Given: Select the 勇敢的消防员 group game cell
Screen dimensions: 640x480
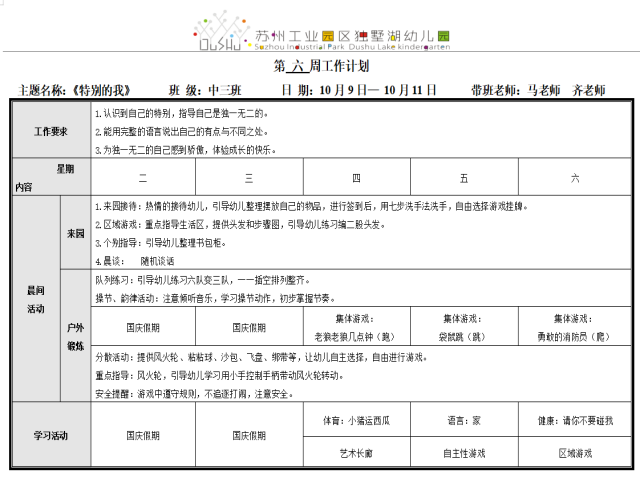Looking at the screenshot, I should 574,327.
